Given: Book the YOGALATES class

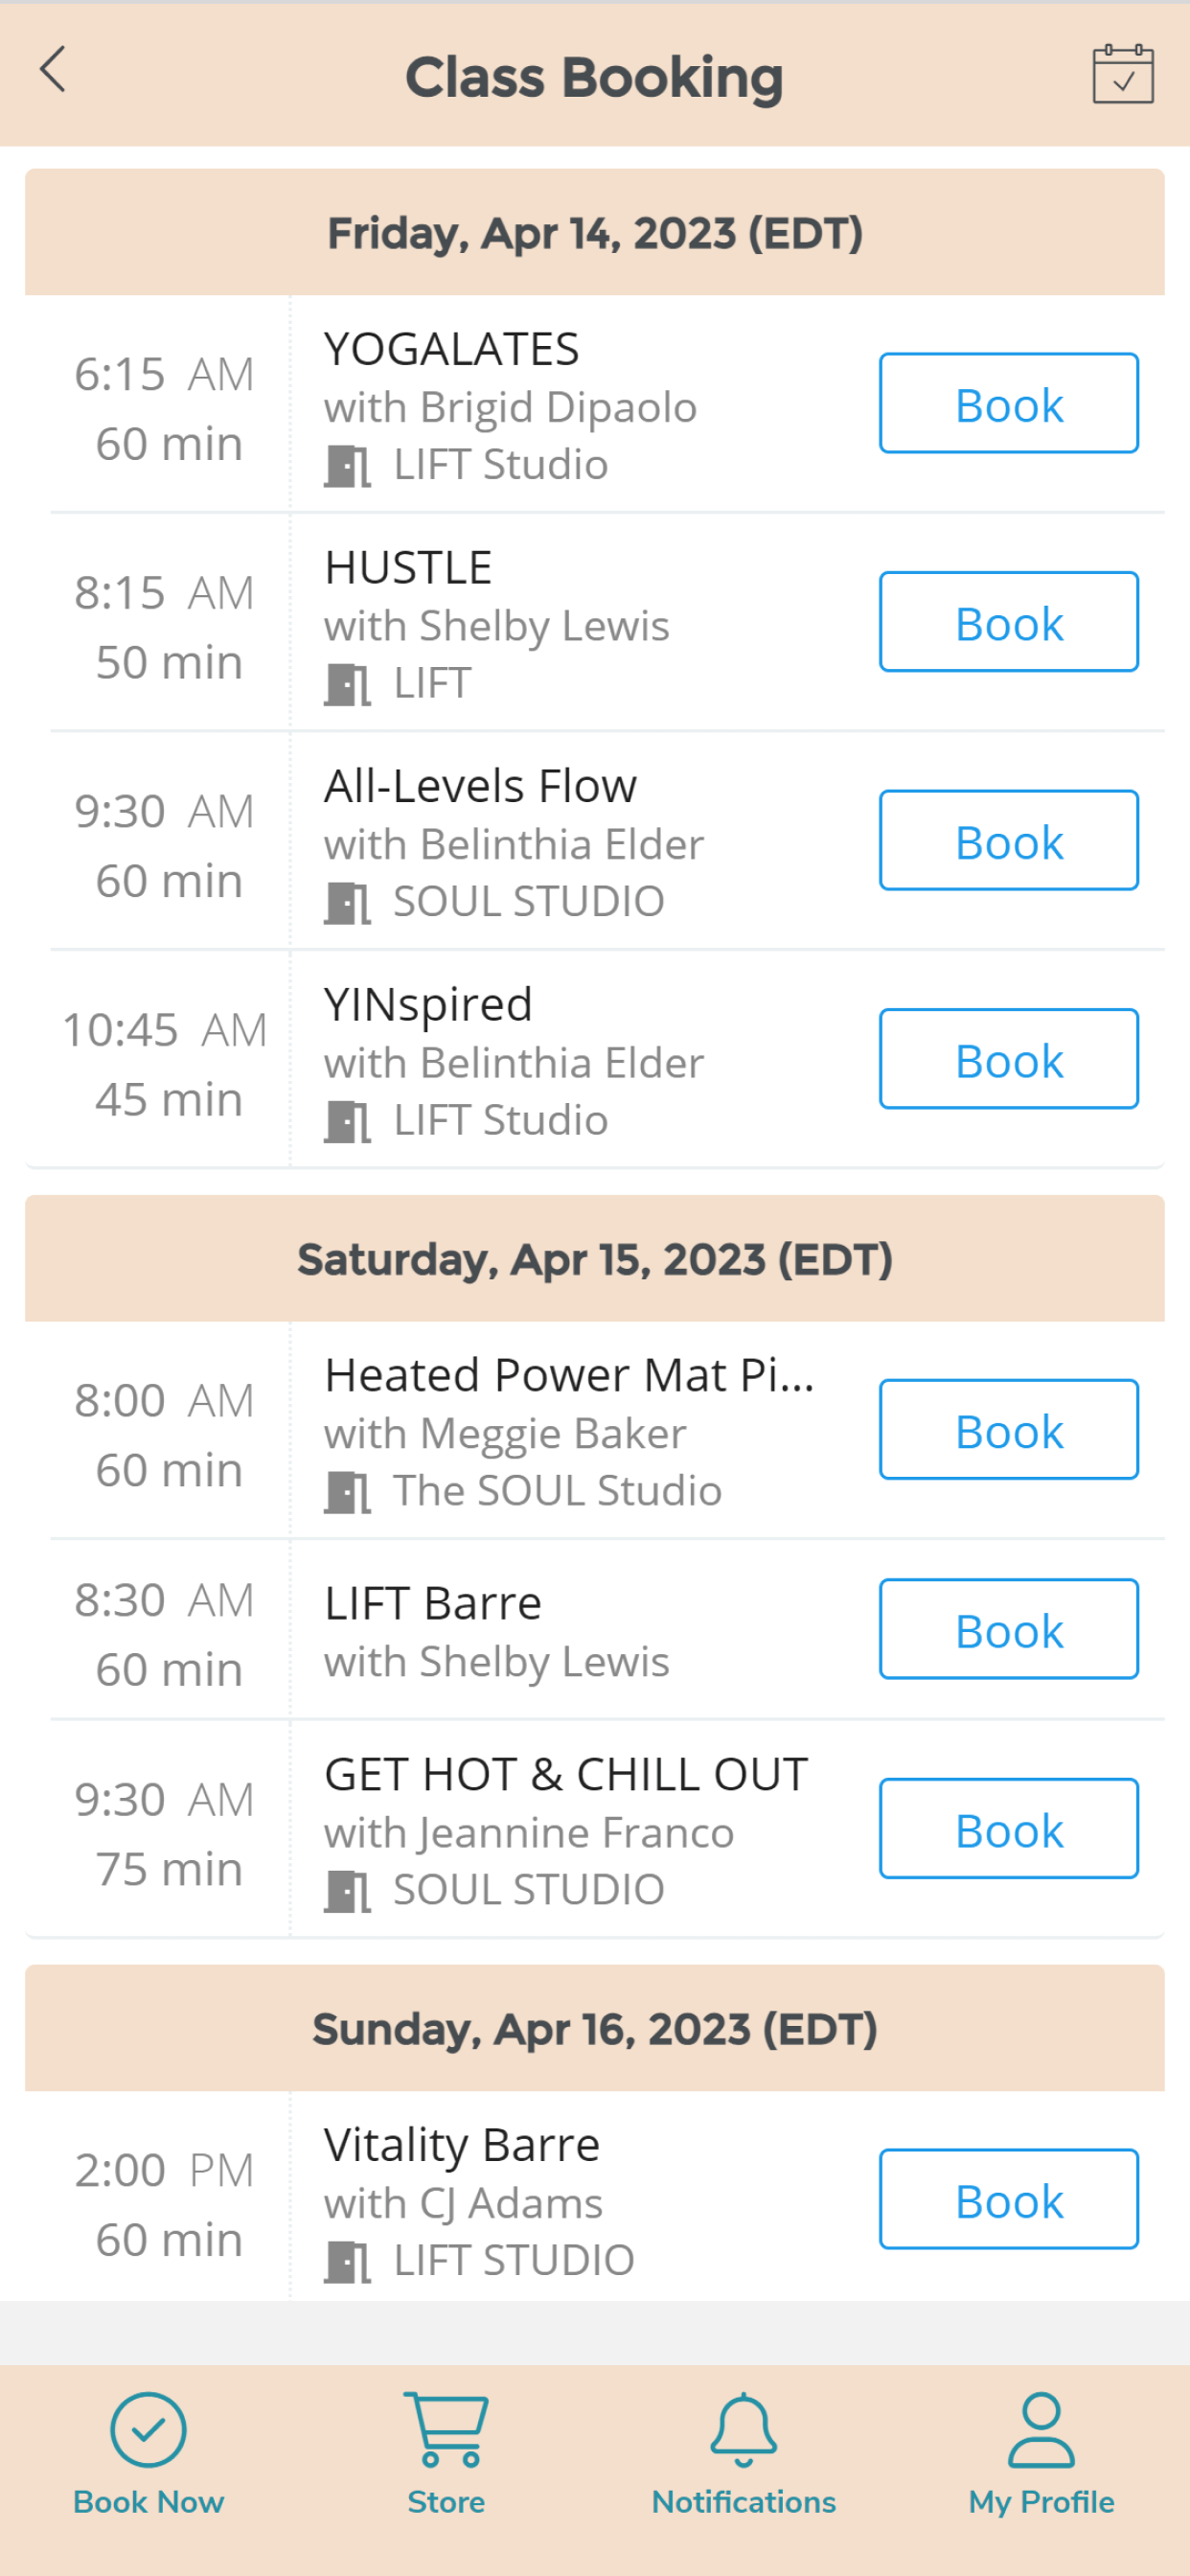Looking at the screenshot, I should (1008, 403).
